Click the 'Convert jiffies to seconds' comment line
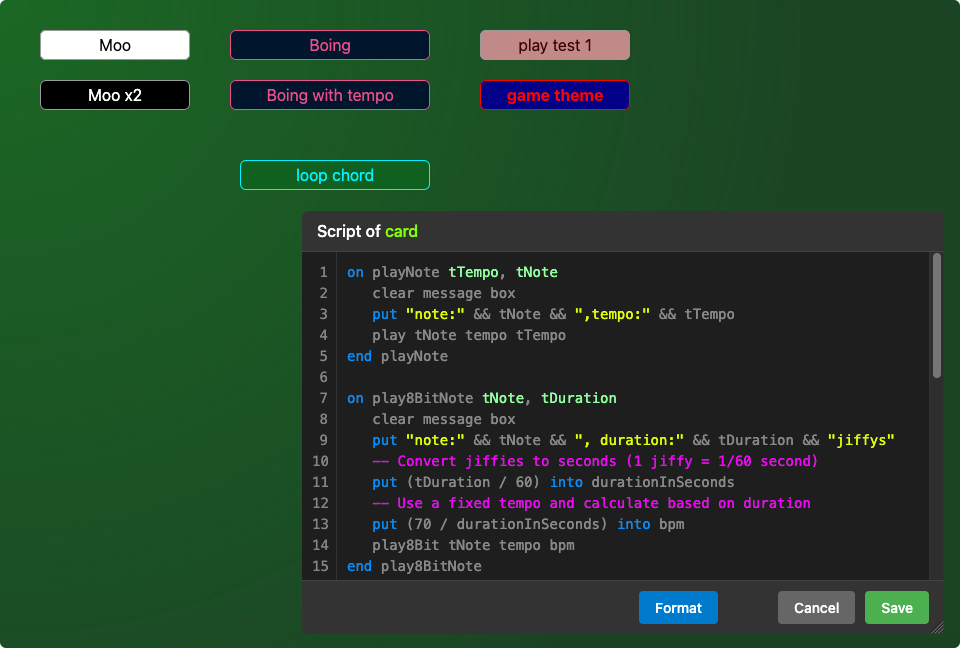Viewport: 960px width, 648px height. 595,461
